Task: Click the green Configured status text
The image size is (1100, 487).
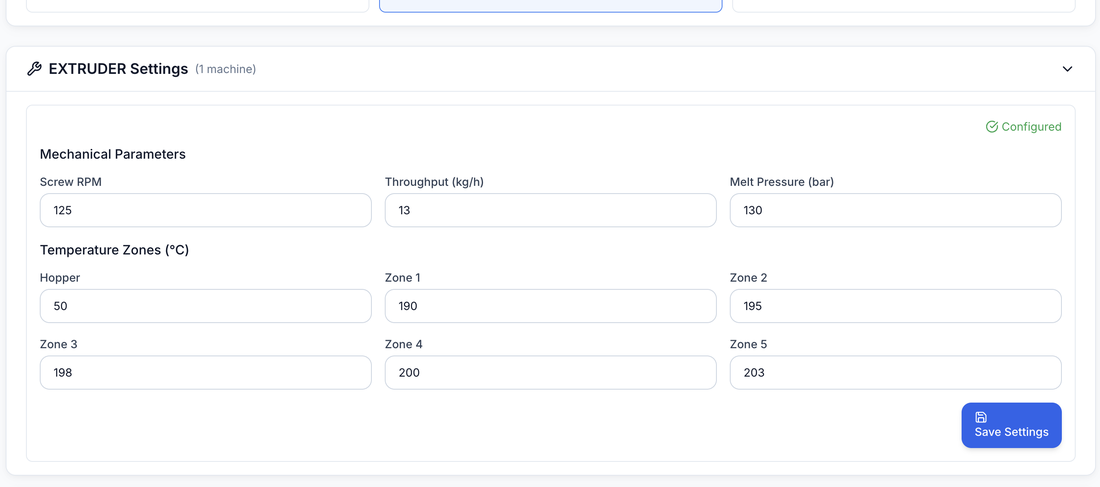Action: (1031, 127)
